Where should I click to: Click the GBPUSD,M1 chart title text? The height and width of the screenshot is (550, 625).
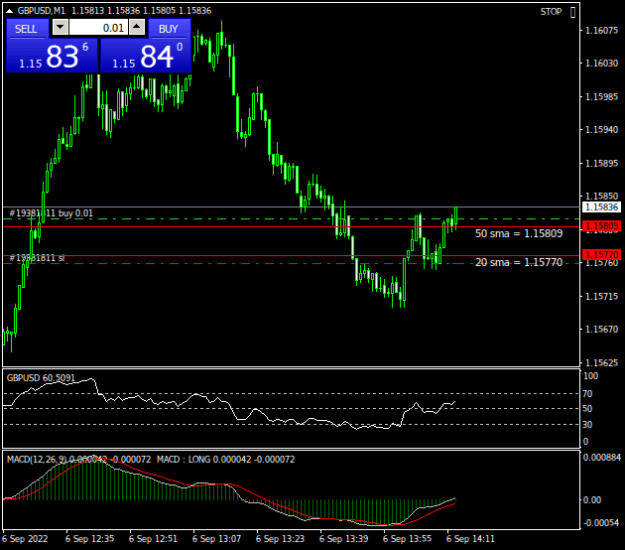point(41,11)
